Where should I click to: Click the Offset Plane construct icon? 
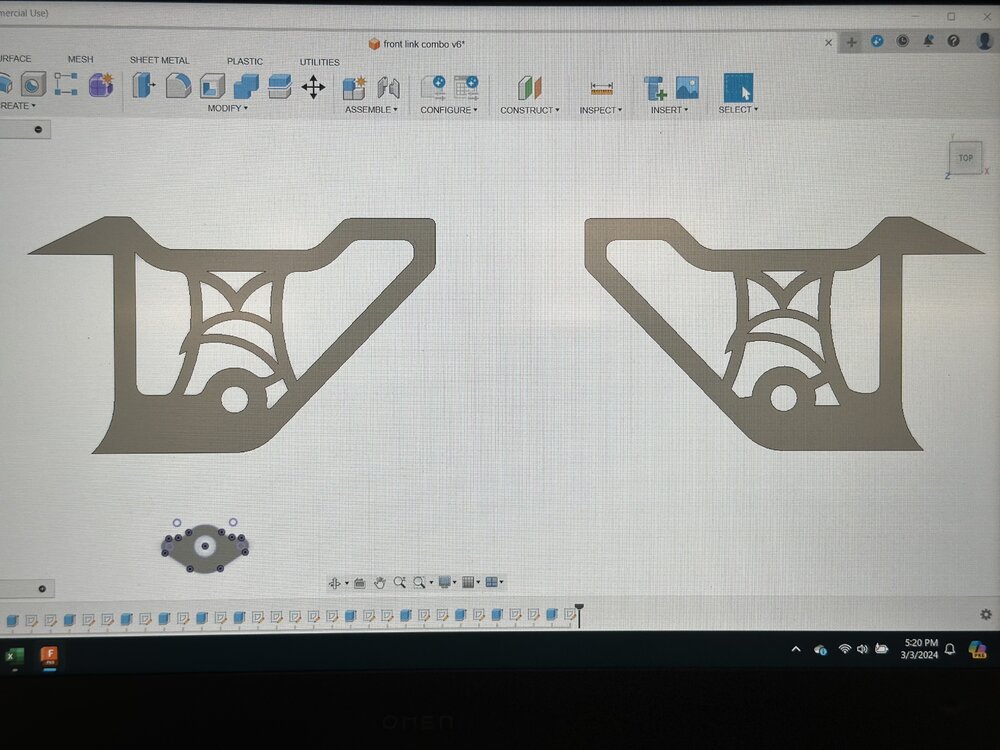tap(529, 88)
